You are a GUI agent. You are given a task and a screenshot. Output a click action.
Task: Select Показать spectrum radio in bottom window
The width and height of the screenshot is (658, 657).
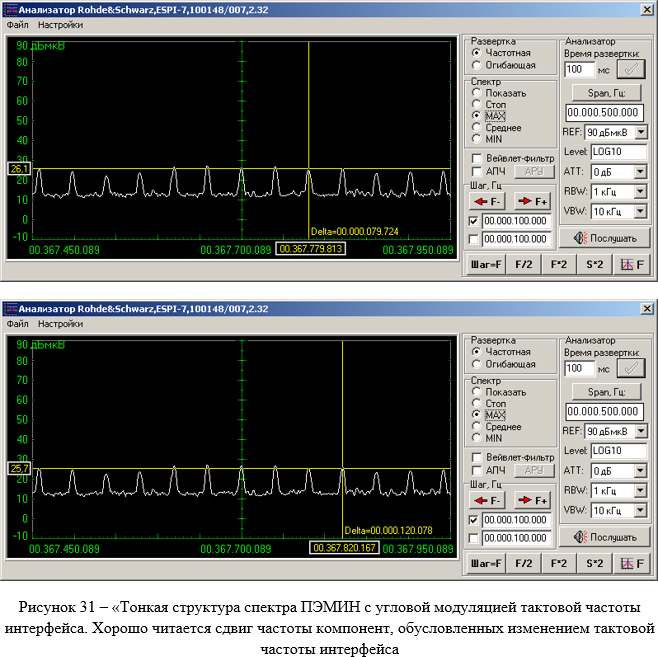click(x=476, y=392)
